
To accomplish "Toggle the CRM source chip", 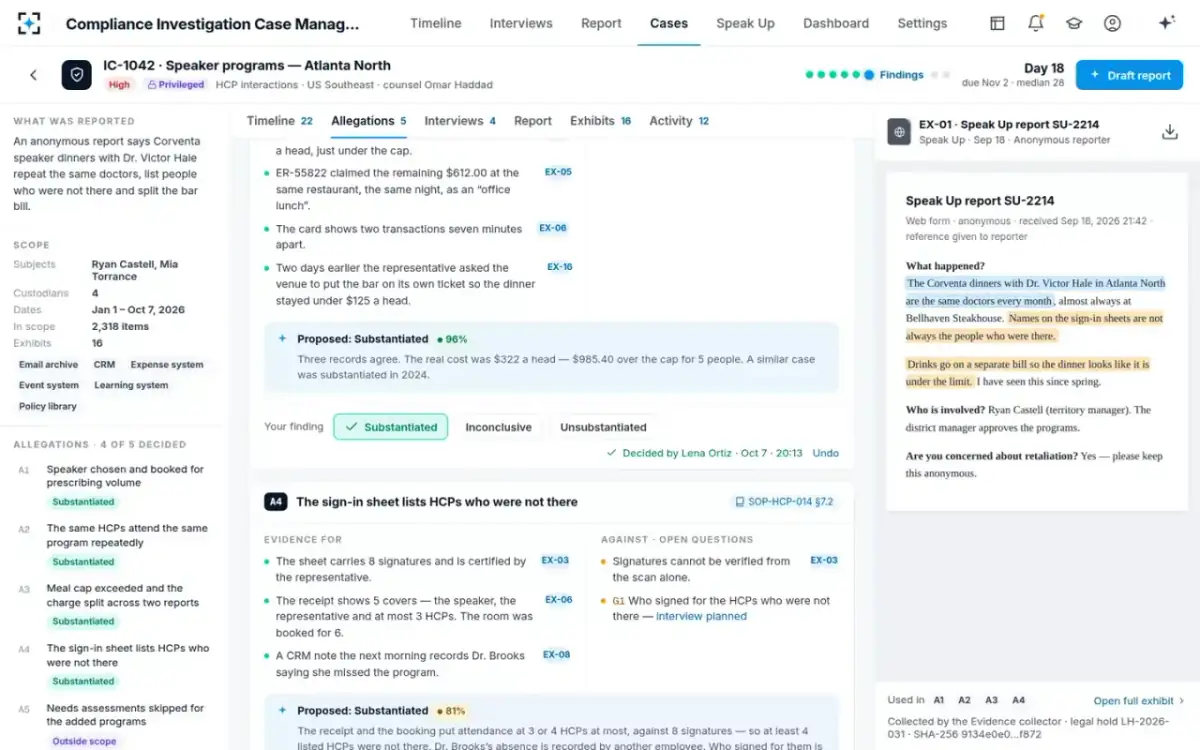I will (104, 365).
